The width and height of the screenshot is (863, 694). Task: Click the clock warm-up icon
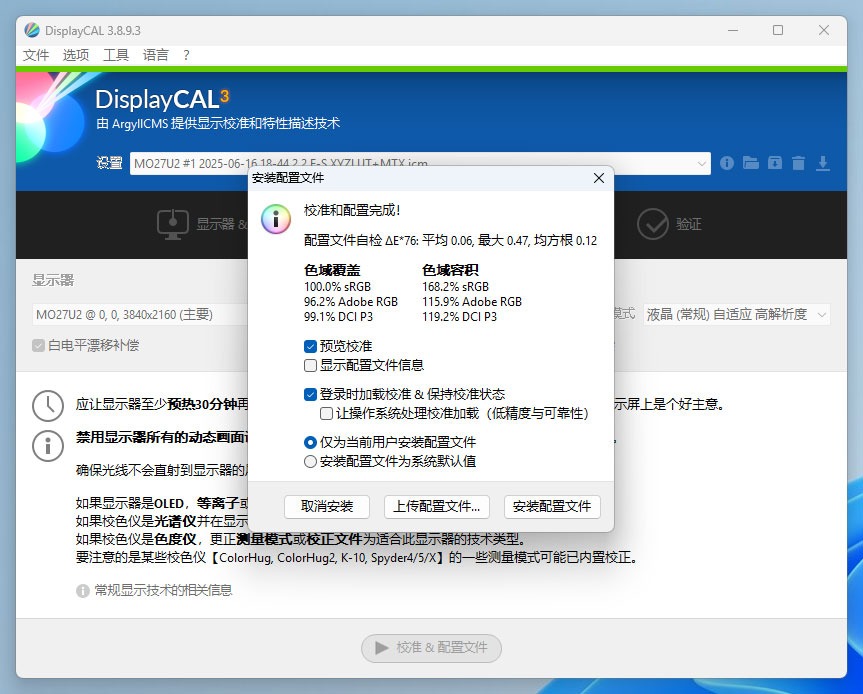coord(48,406)
